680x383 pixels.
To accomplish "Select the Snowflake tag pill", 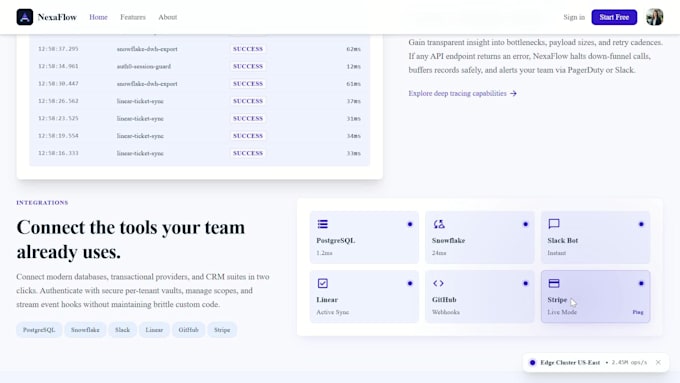I will pos(85,330).
